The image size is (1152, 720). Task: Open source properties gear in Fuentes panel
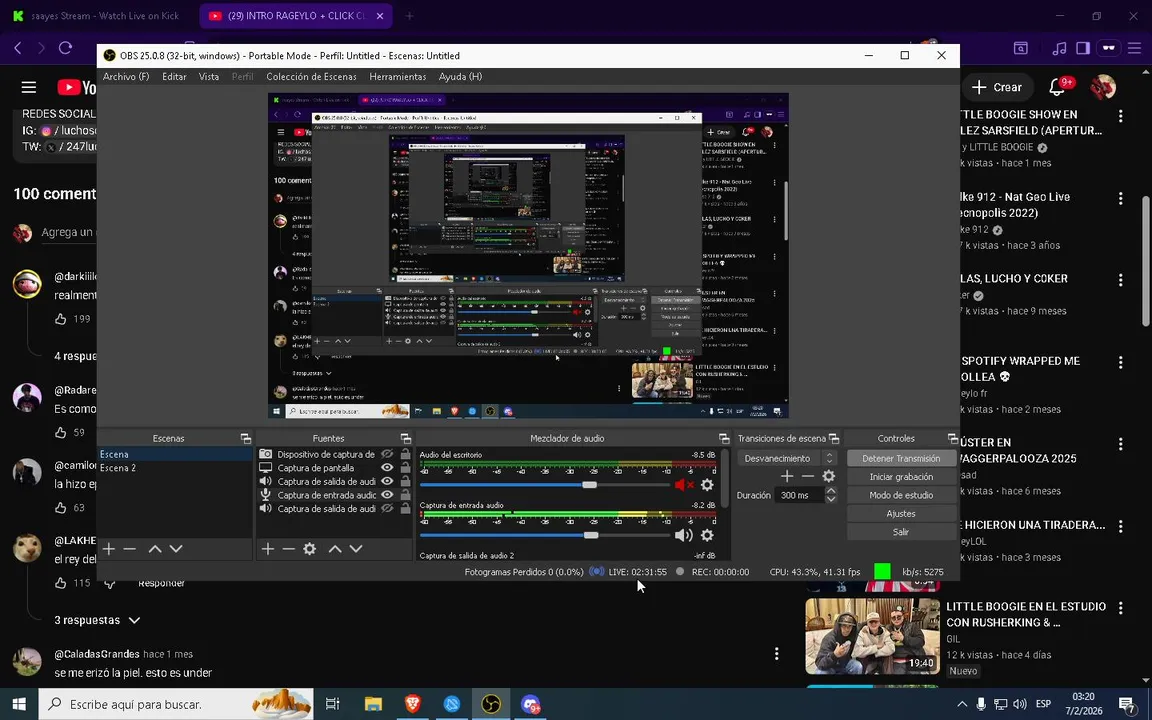309,549
